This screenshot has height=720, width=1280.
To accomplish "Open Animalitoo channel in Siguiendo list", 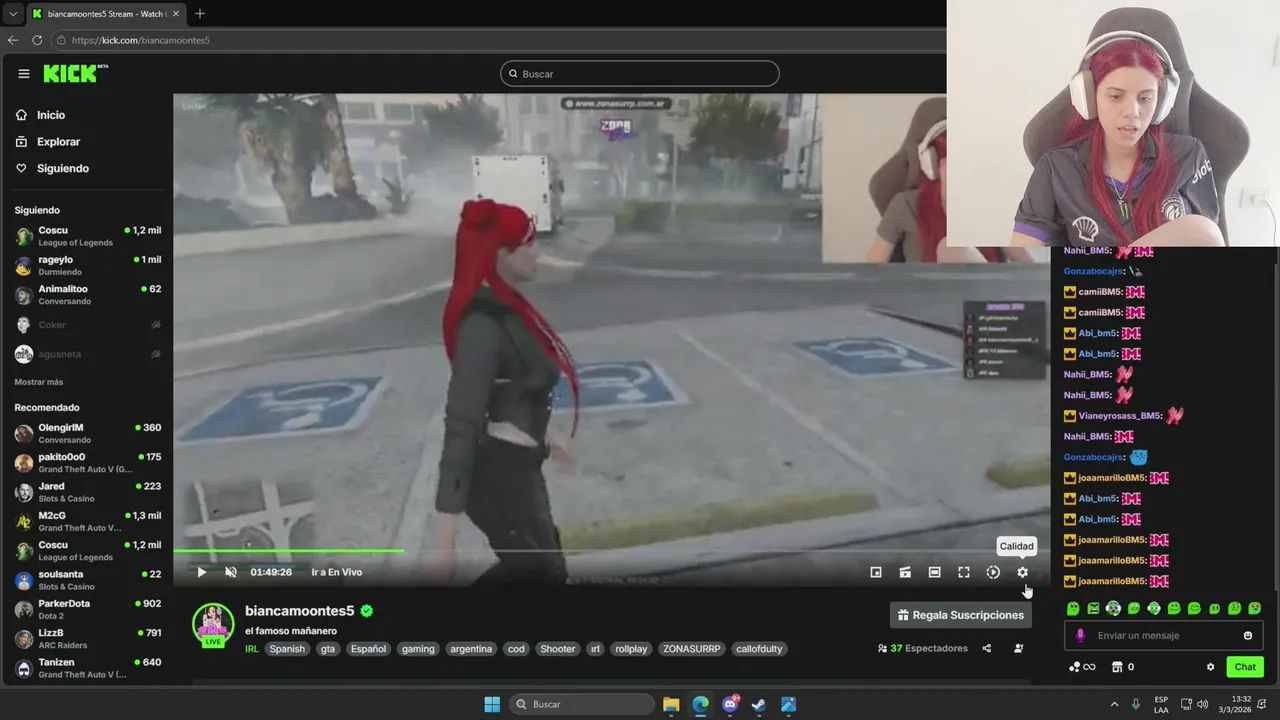I will [x=87, y=294].
